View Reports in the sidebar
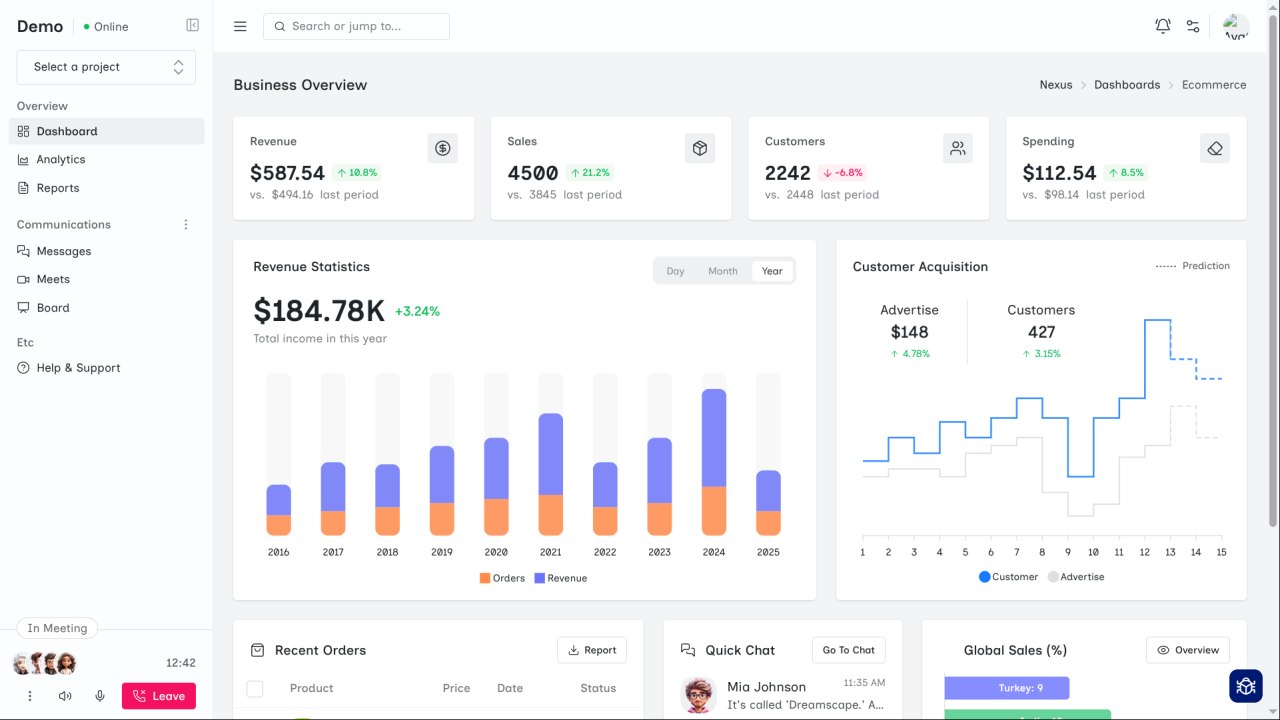The height and width of the screenshot is (720, 1280). pos(59,187)
